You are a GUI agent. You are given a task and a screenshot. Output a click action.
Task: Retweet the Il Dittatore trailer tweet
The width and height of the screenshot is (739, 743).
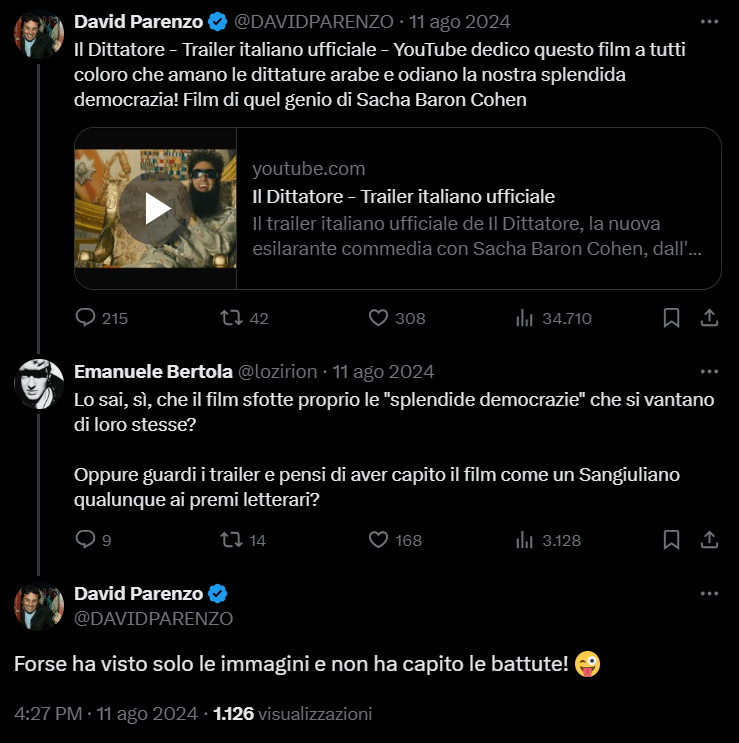(231, 318)
